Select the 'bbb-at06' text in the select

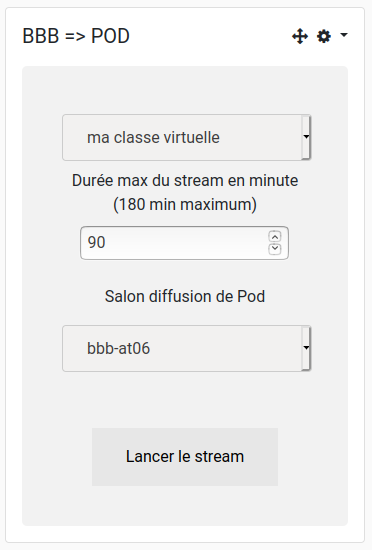(x=119, y=348)
